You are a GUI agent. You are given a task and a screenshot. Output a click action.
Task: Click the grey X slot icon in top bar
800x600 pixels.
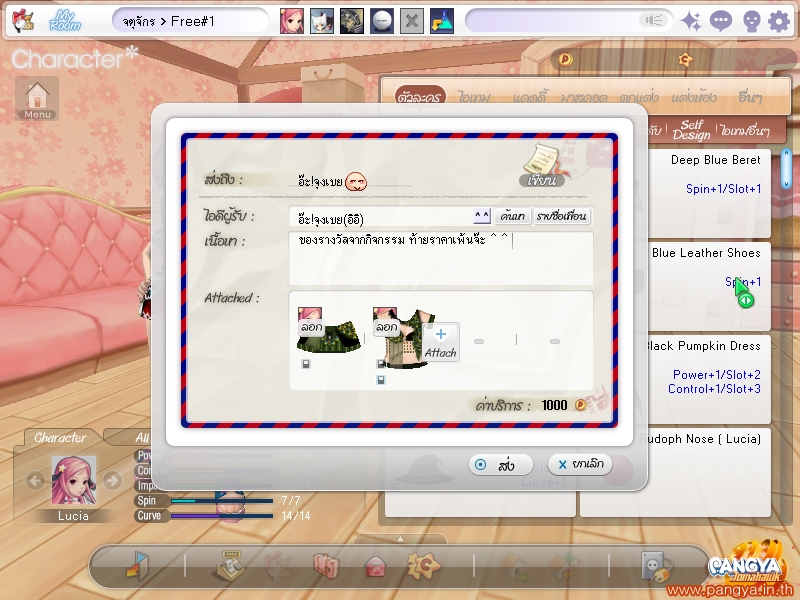pos(412,21)
